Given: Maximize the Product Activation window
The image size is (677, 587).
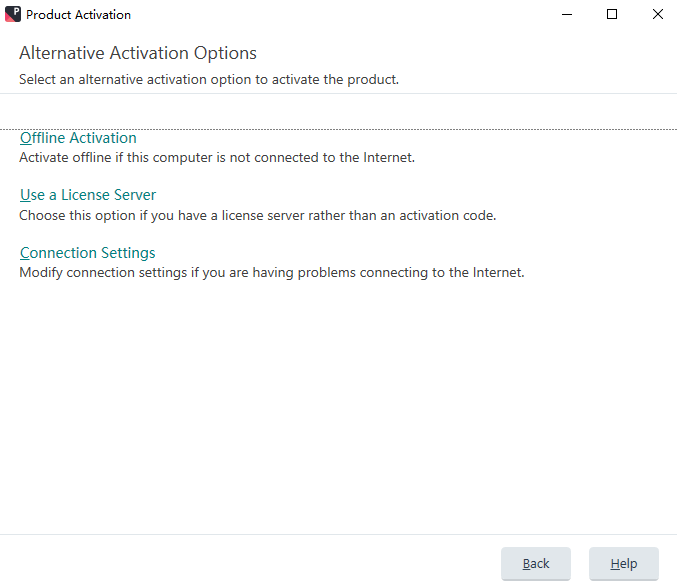Looking at the screenshot, I should [x=612, y=14].
